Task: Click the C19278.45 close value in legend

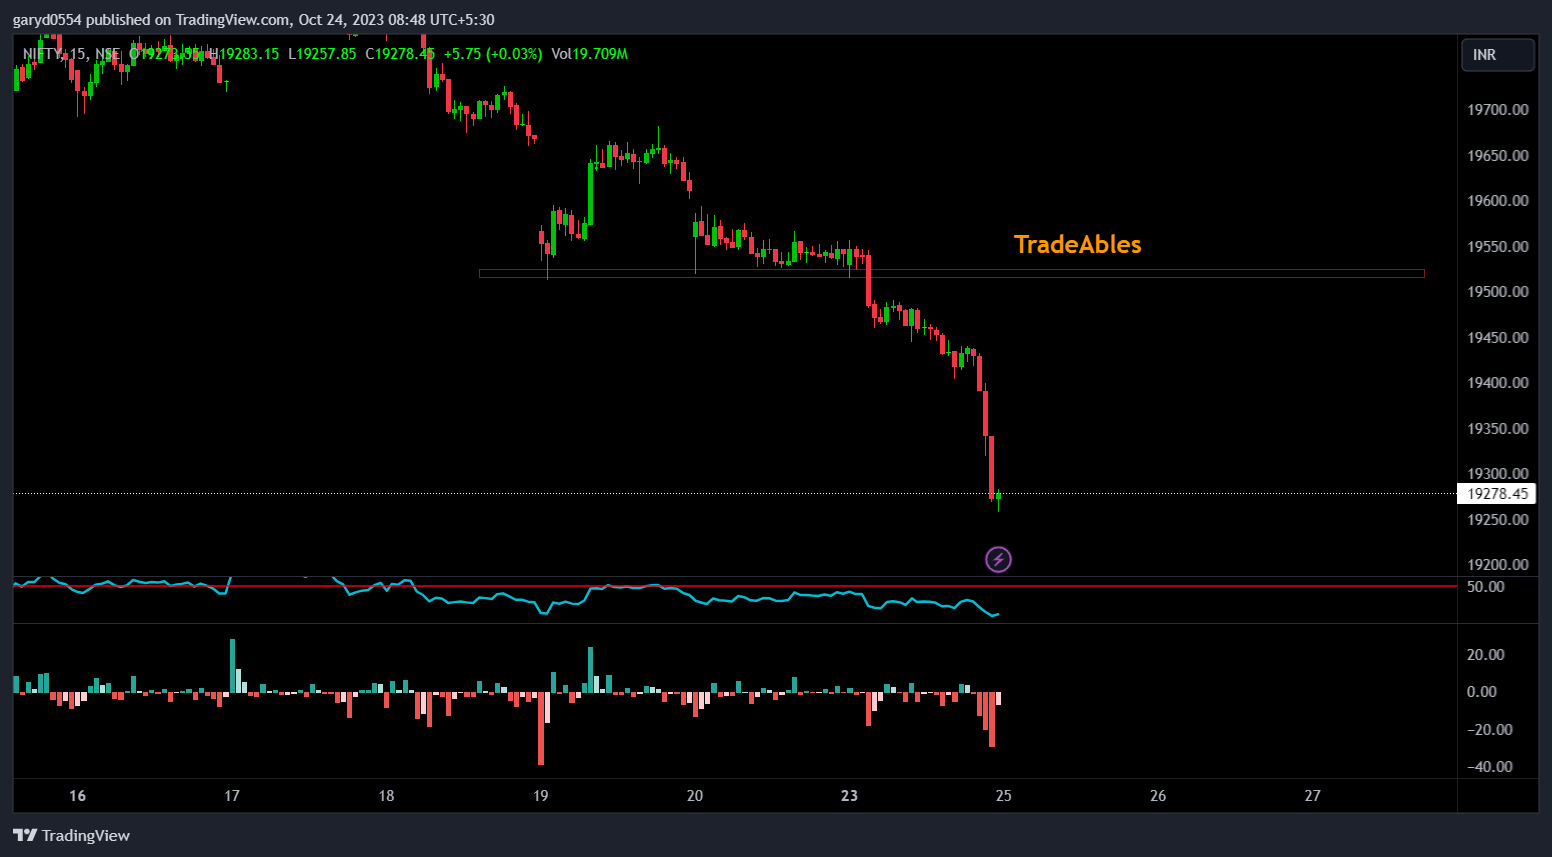Action: click(x=400, y=54)
